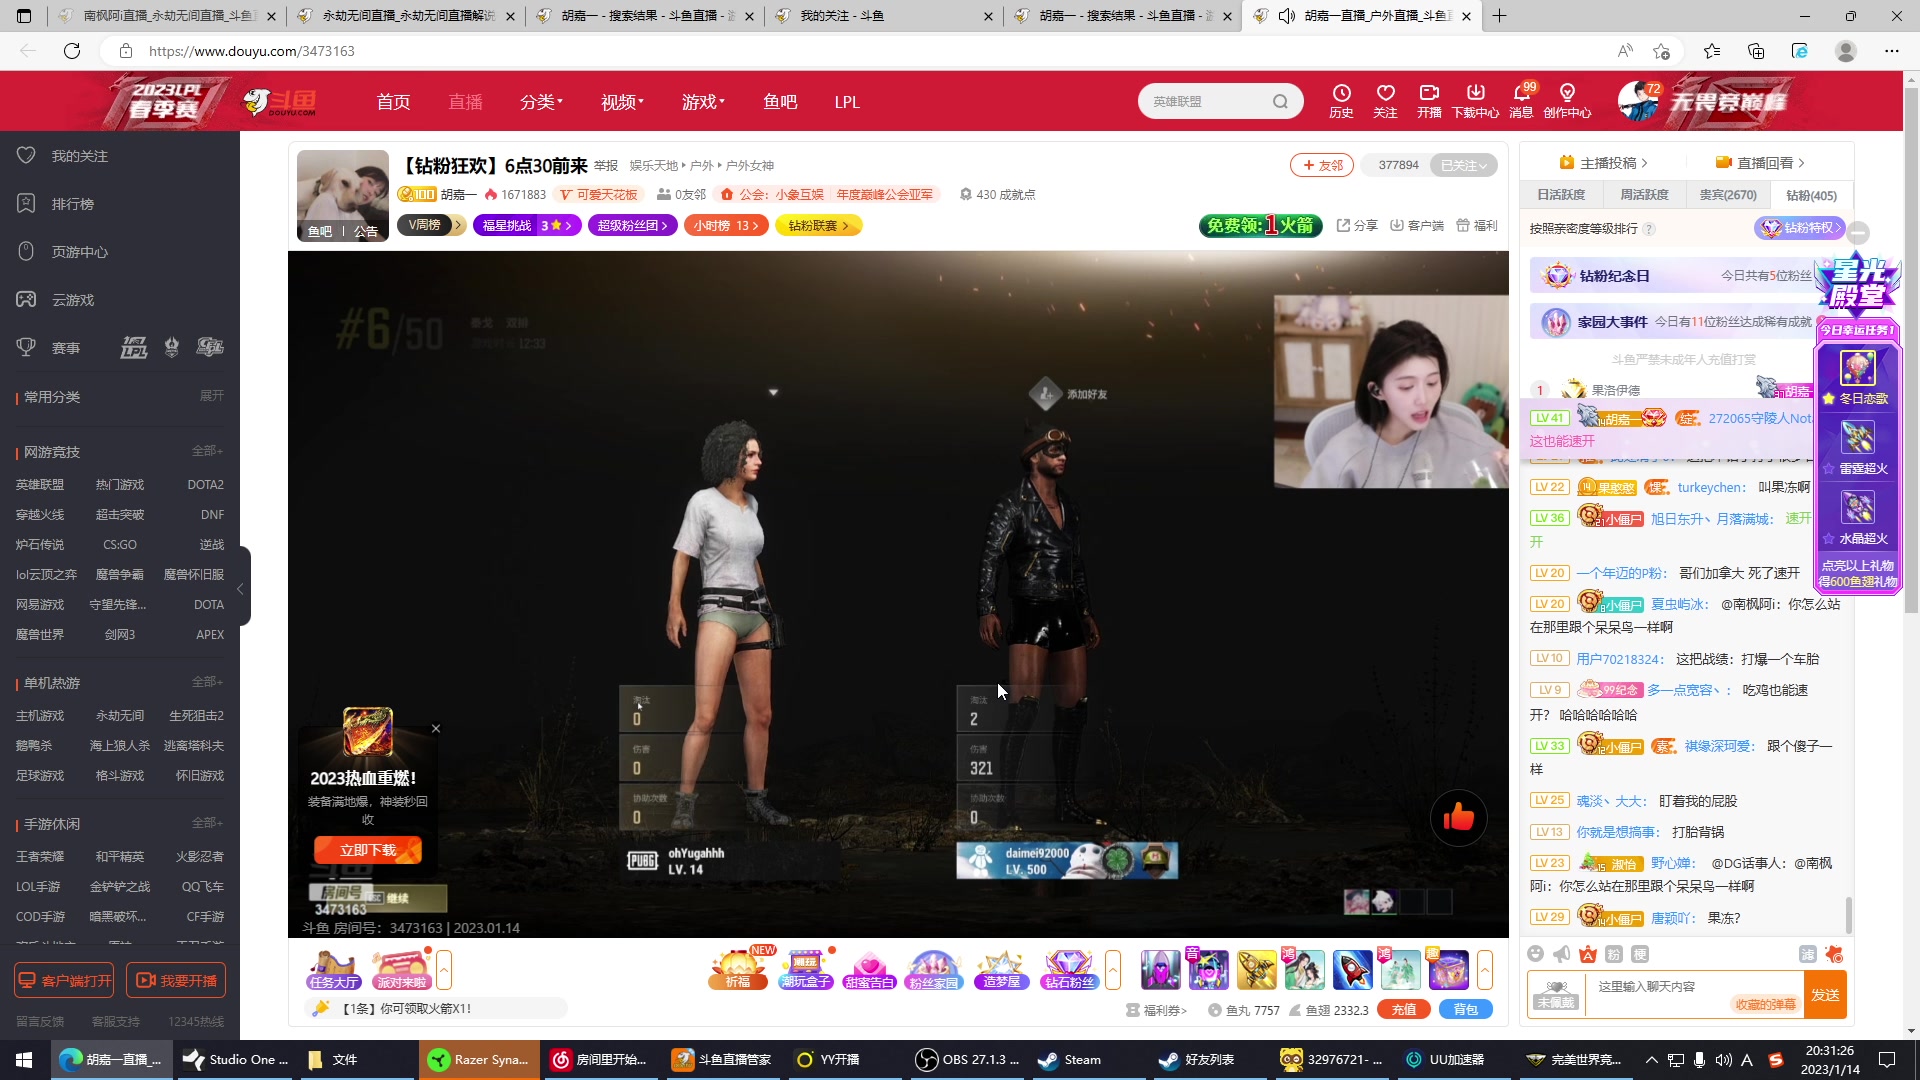Screen dimensions: 1920x1080
Task: Select the gold rocket gift in the gift bar
Action: 1256,970
